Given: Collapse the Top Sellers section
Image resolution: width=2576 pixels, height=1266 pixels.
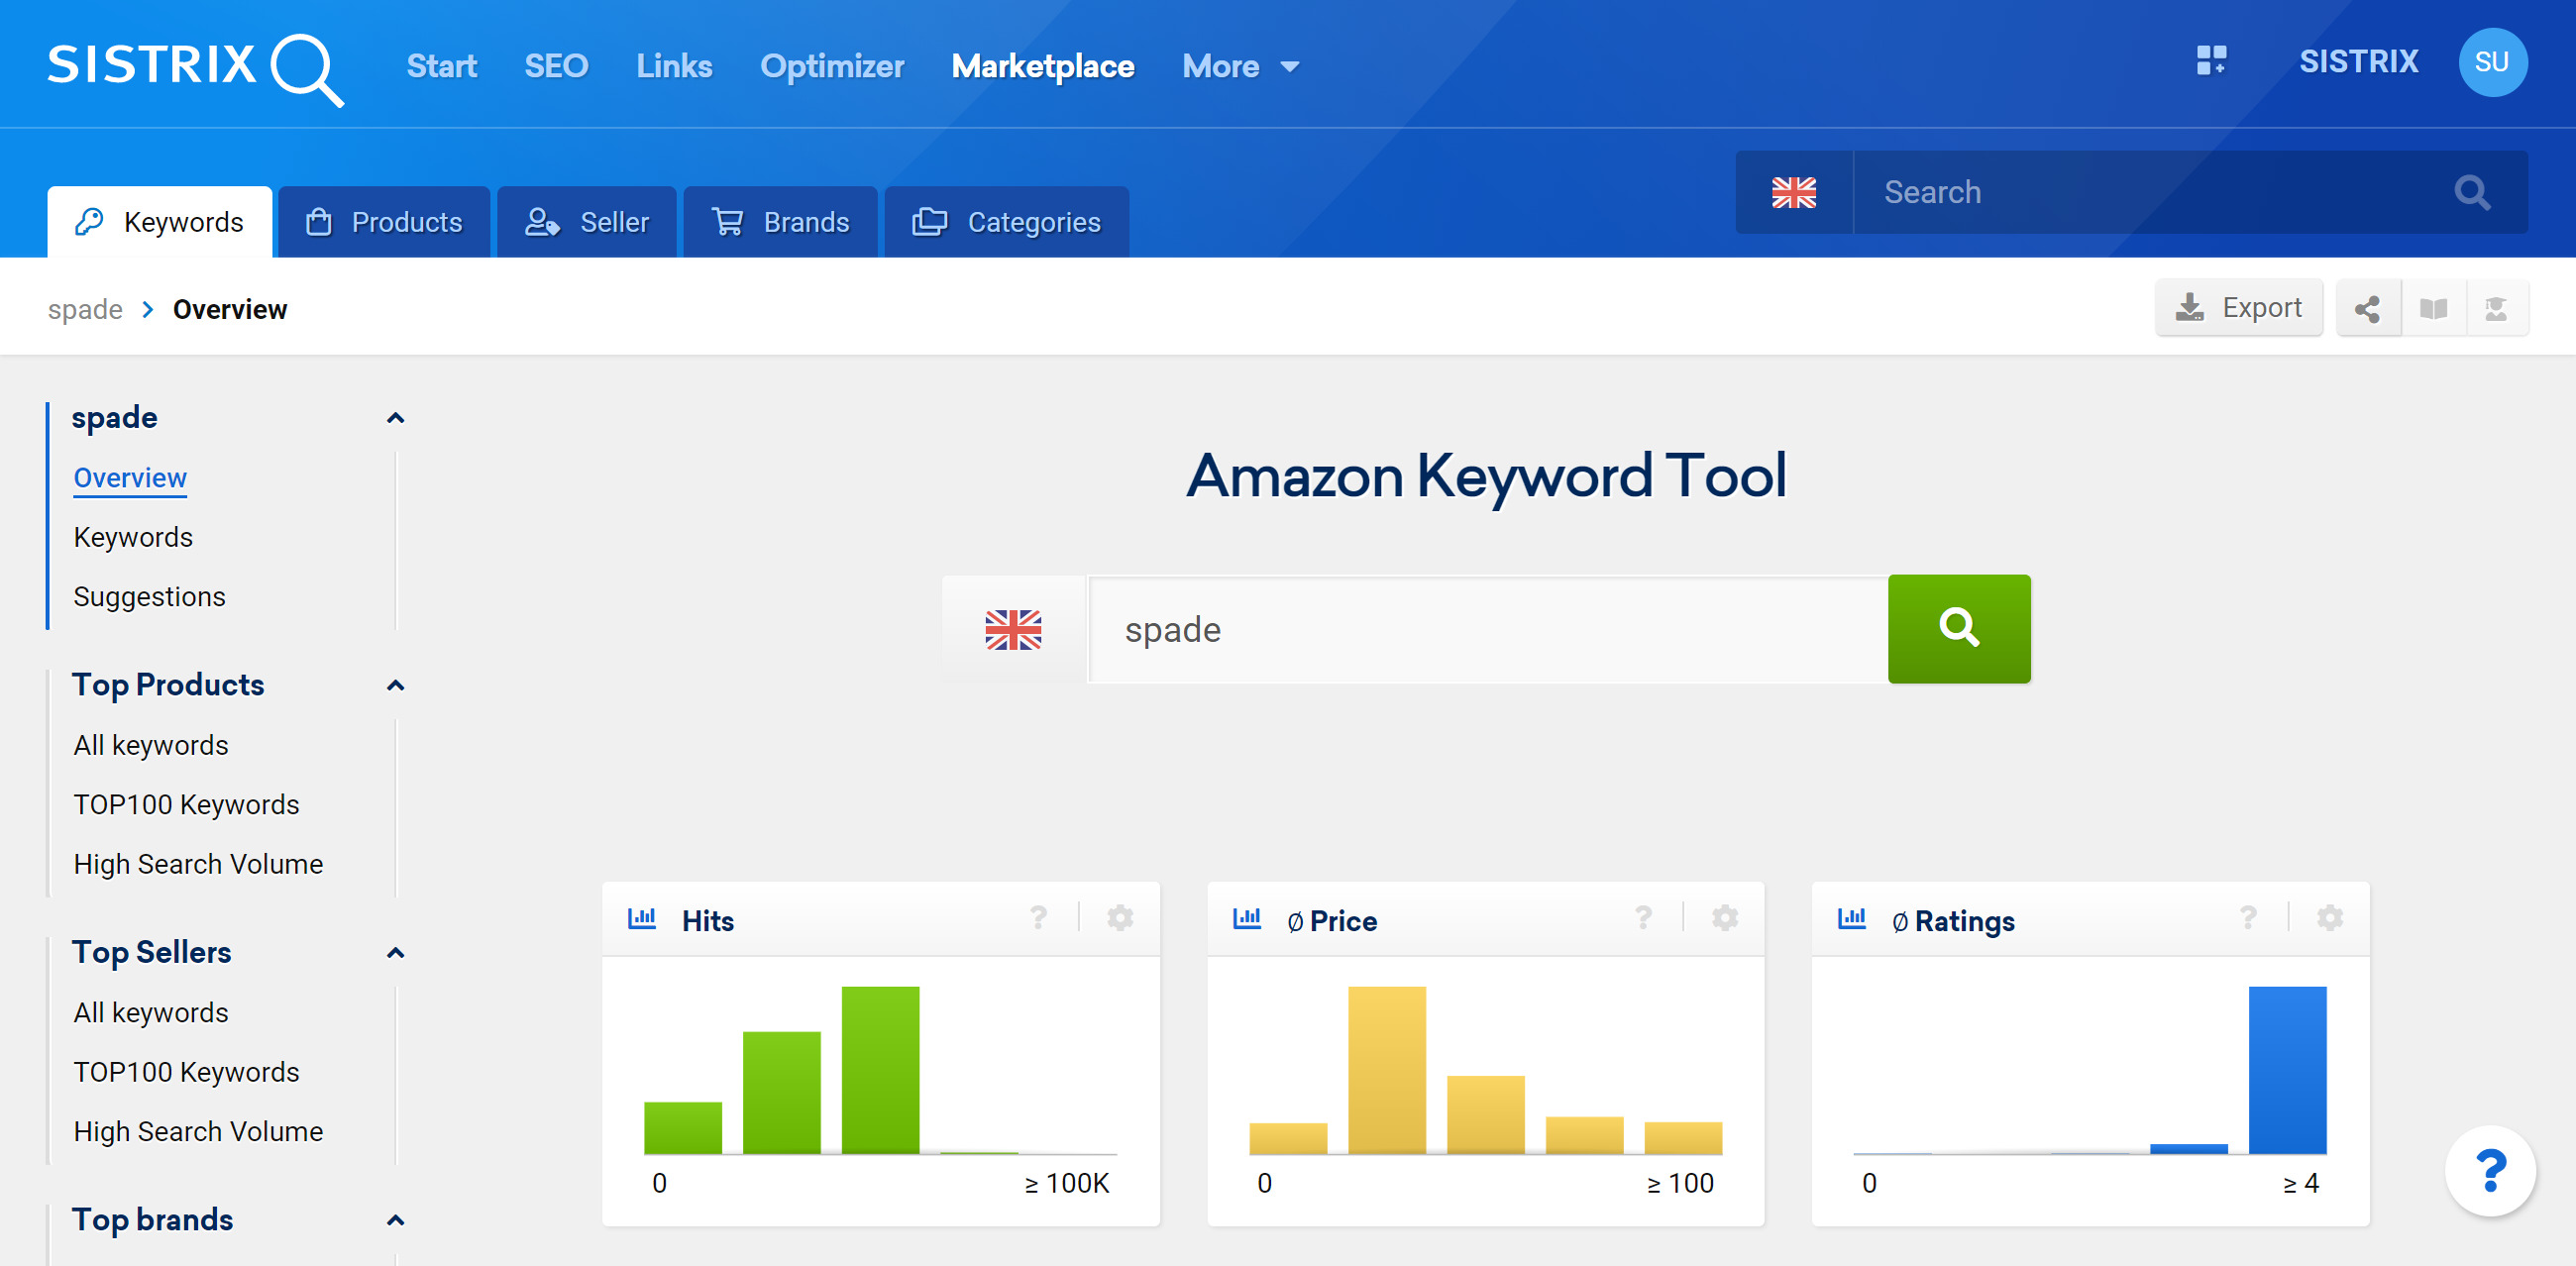Looking at the screenshot, I should pos(397,952).
